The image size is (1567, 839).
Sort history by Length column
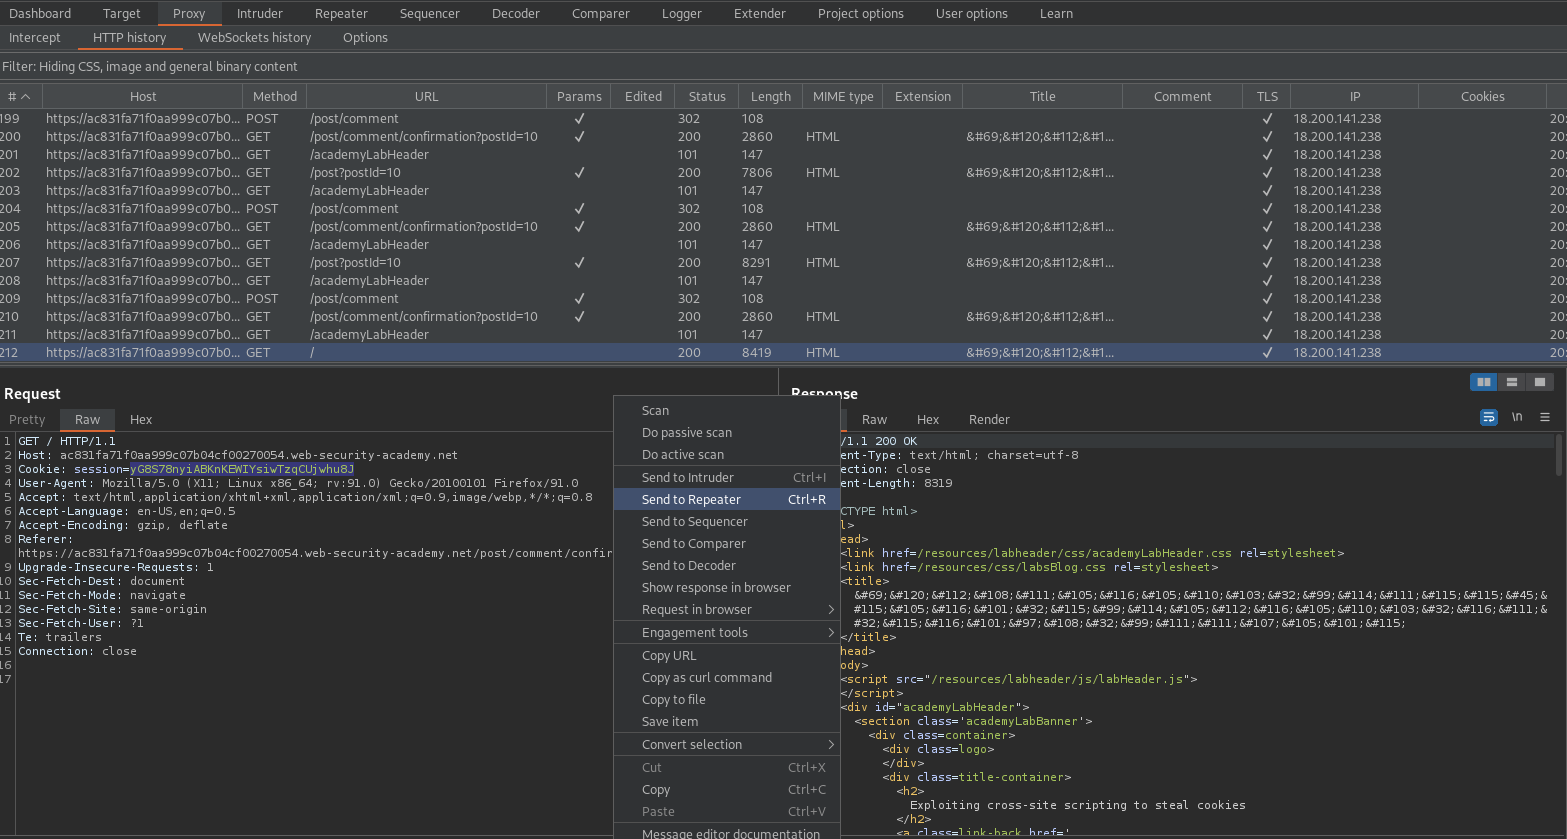coord(771,97)
